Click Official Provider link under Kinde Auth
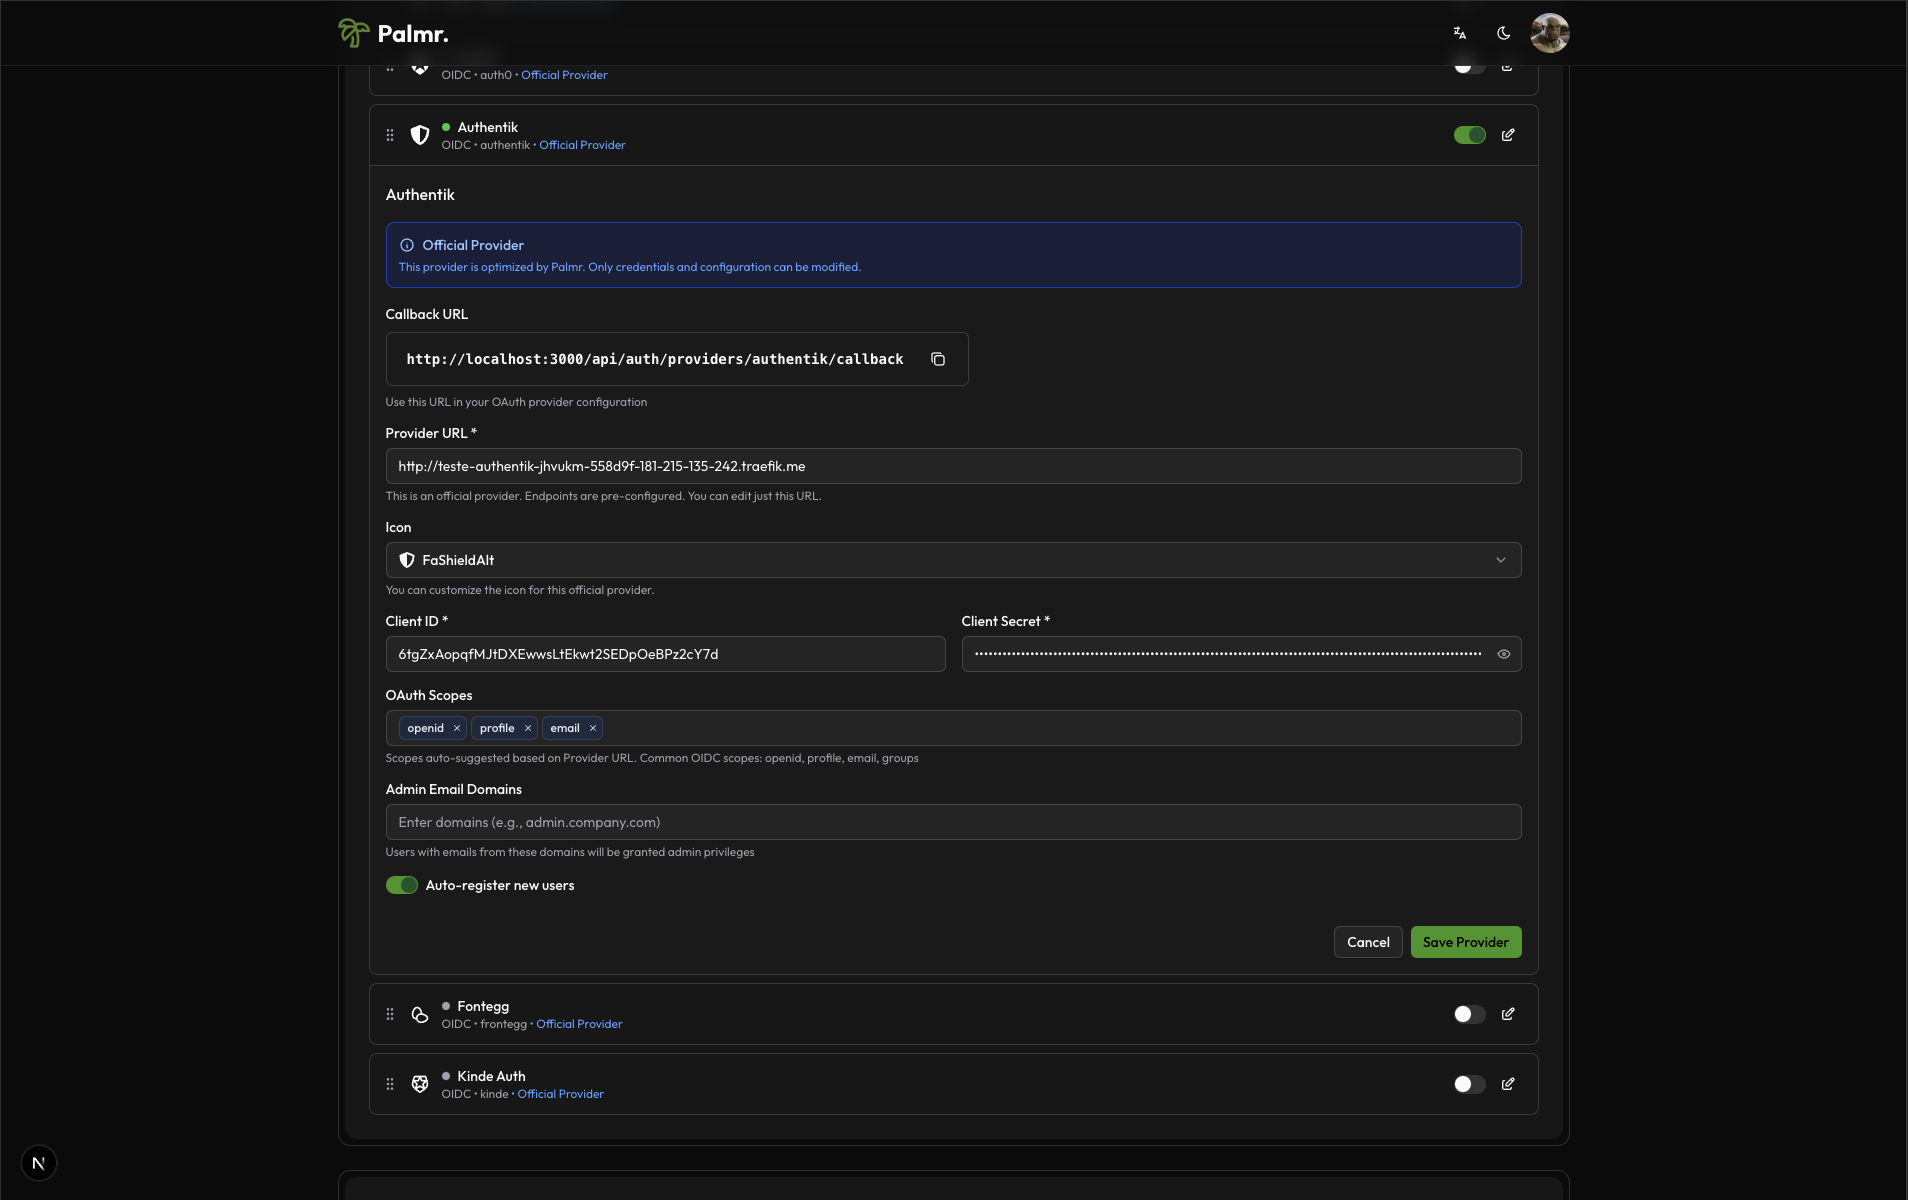Viewport: 1908px width, 1200px height. (x=560, y=1094)
